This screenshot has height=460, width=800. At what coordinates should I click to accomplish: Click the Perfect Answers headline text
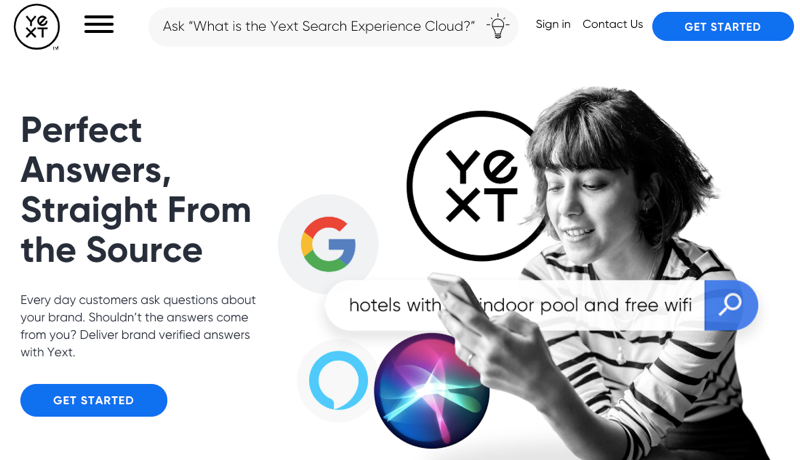point(136,190)
